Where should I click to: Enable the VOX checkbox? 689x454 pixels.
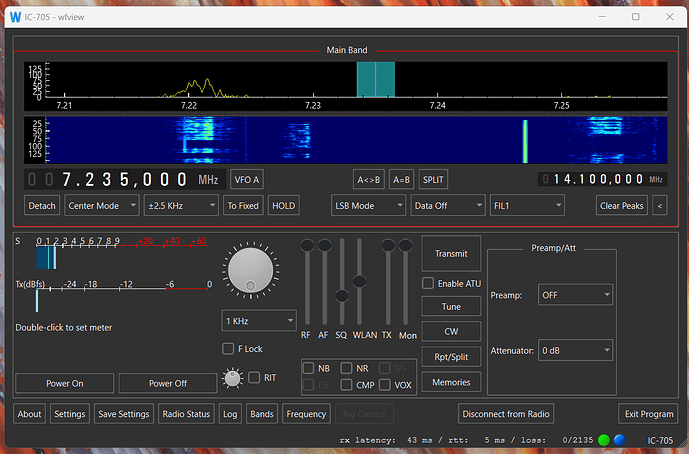tap(384, 385)
